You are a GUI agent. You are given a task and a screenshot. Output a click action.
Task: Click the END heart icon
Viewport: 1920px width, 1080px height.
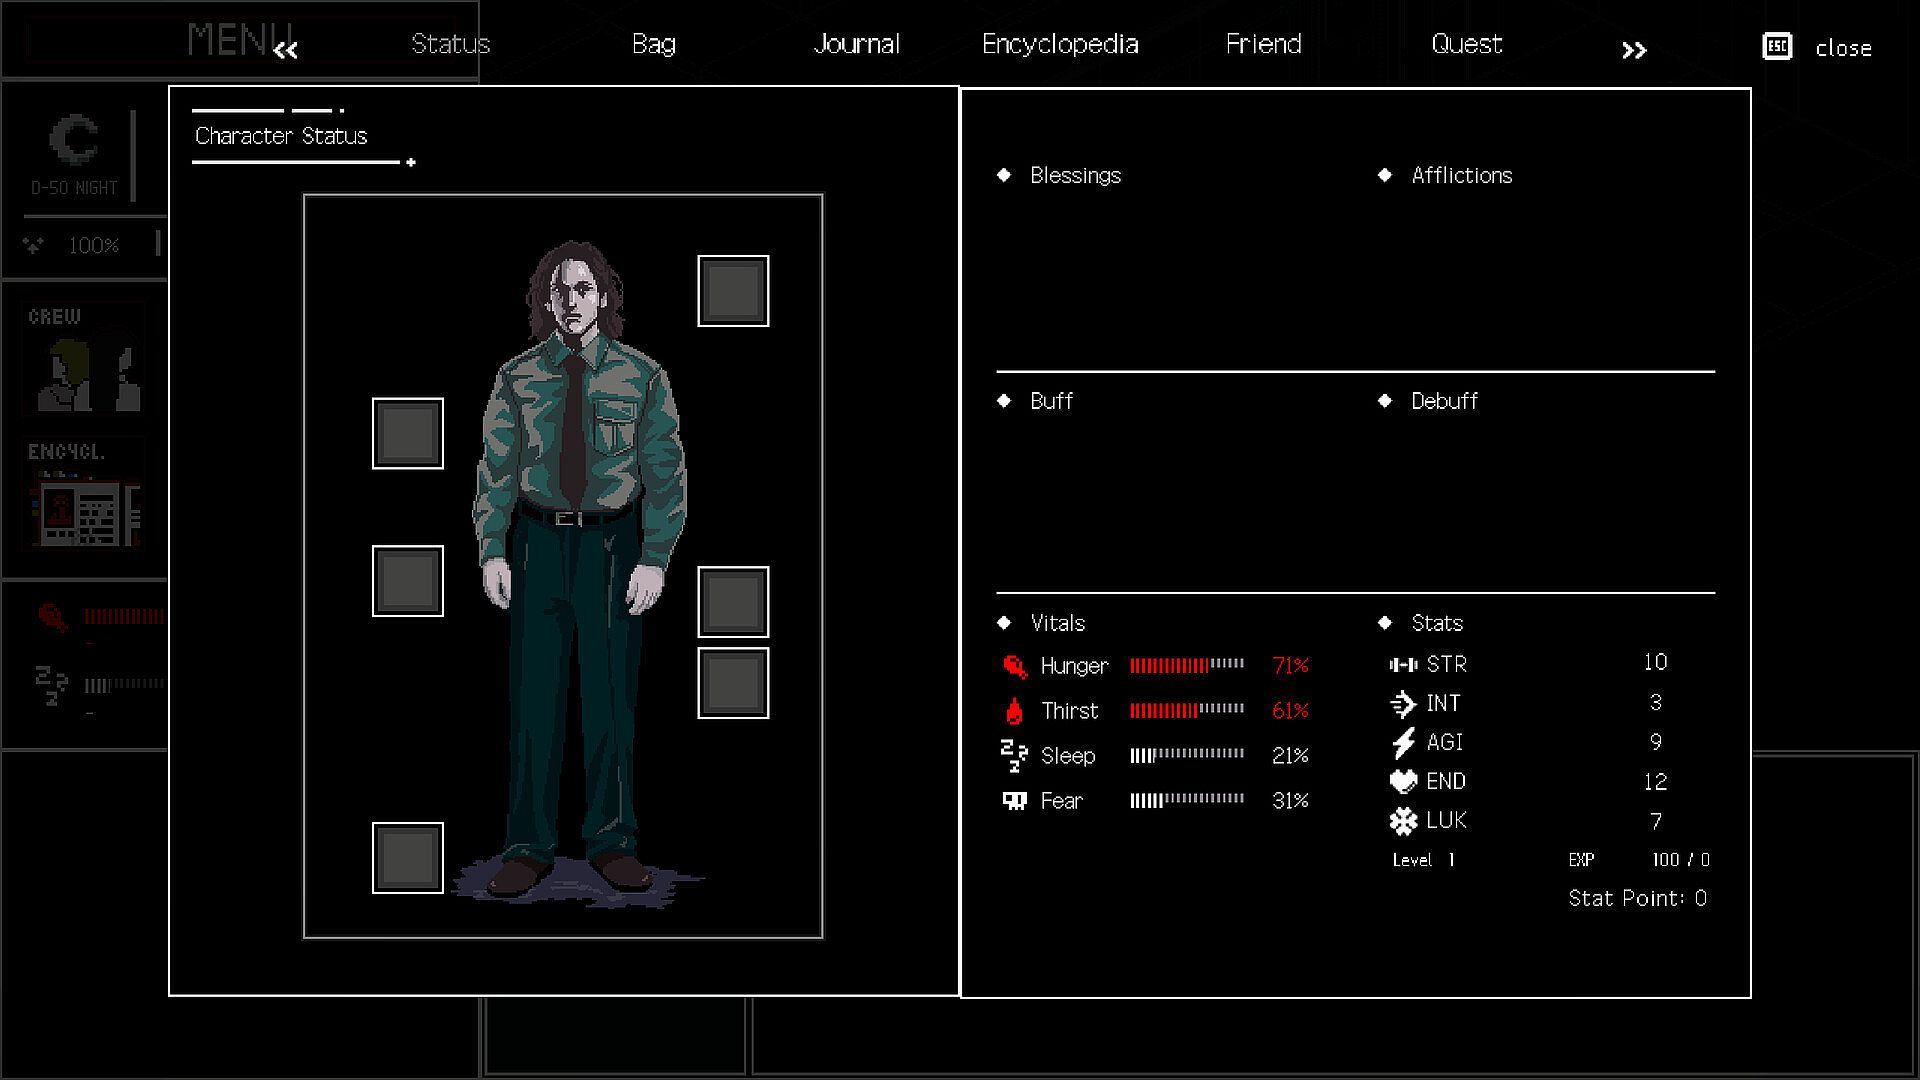[x=1403, y=782]
